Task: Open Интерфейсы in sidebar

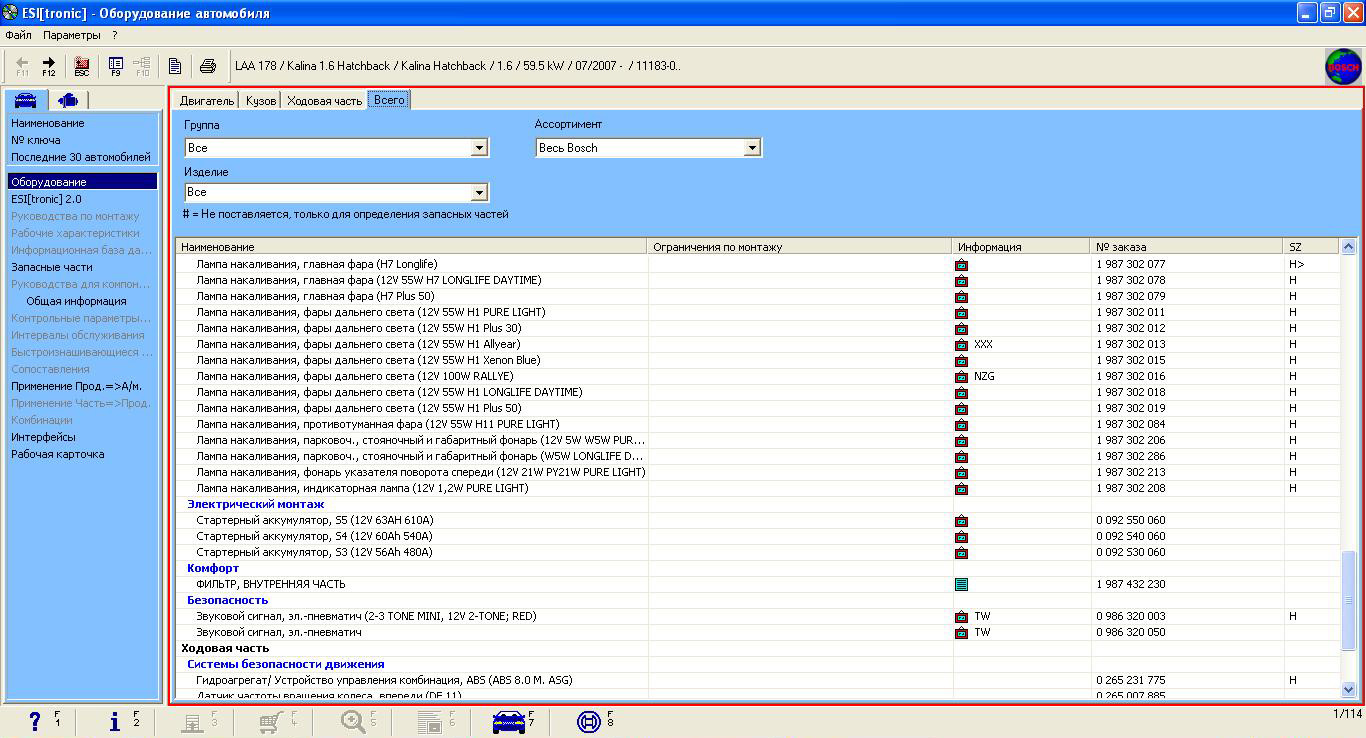Action: (43, 437)
